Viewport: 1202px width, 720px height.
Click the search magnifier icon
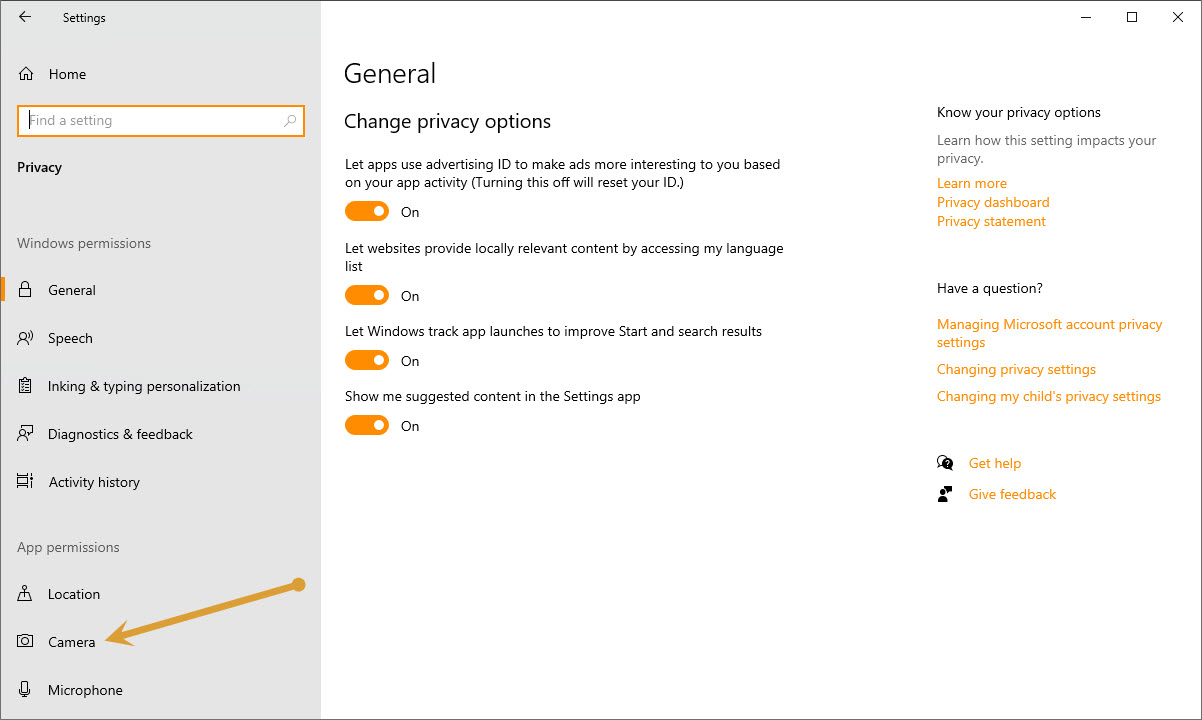click(x=290, y=121)
